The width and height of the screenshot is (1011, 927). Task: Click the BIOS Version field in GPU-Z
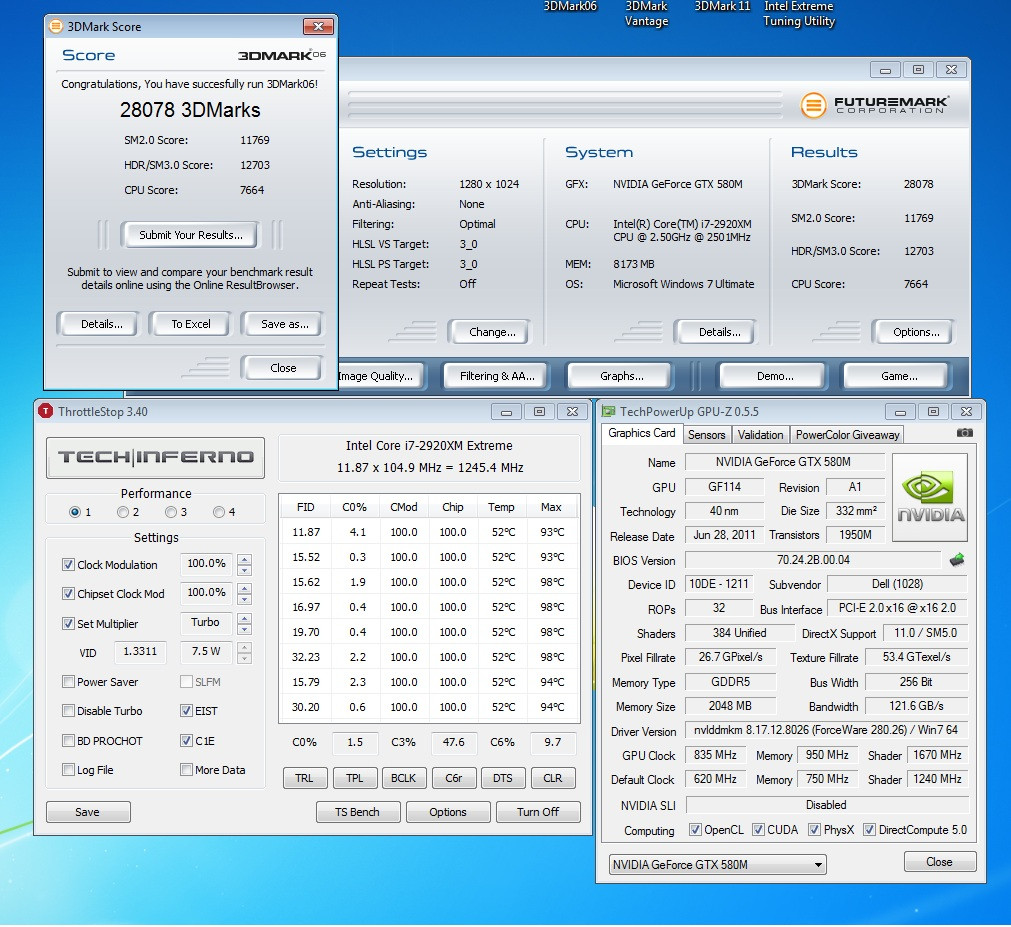point(812,560)
